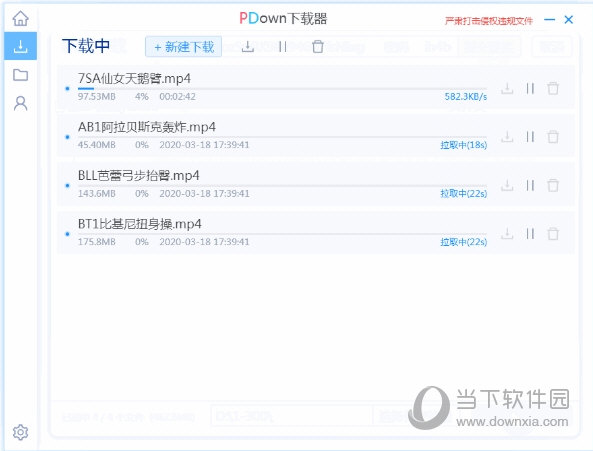Open the Folder section in sidebar
The height and width of the screenshot is (451, 593).
pyautogui.click(x=20, y=75)
